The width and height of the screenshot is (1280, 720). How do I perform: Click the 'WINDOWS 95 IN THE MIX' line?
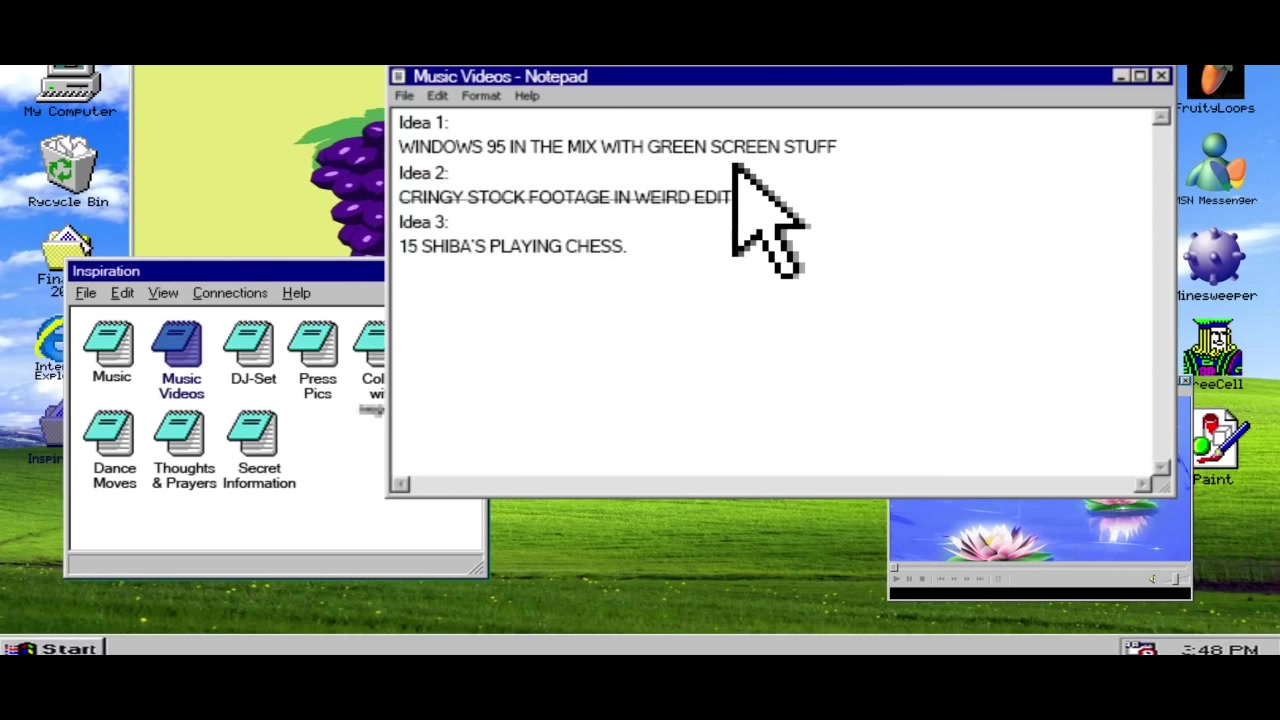617,147
